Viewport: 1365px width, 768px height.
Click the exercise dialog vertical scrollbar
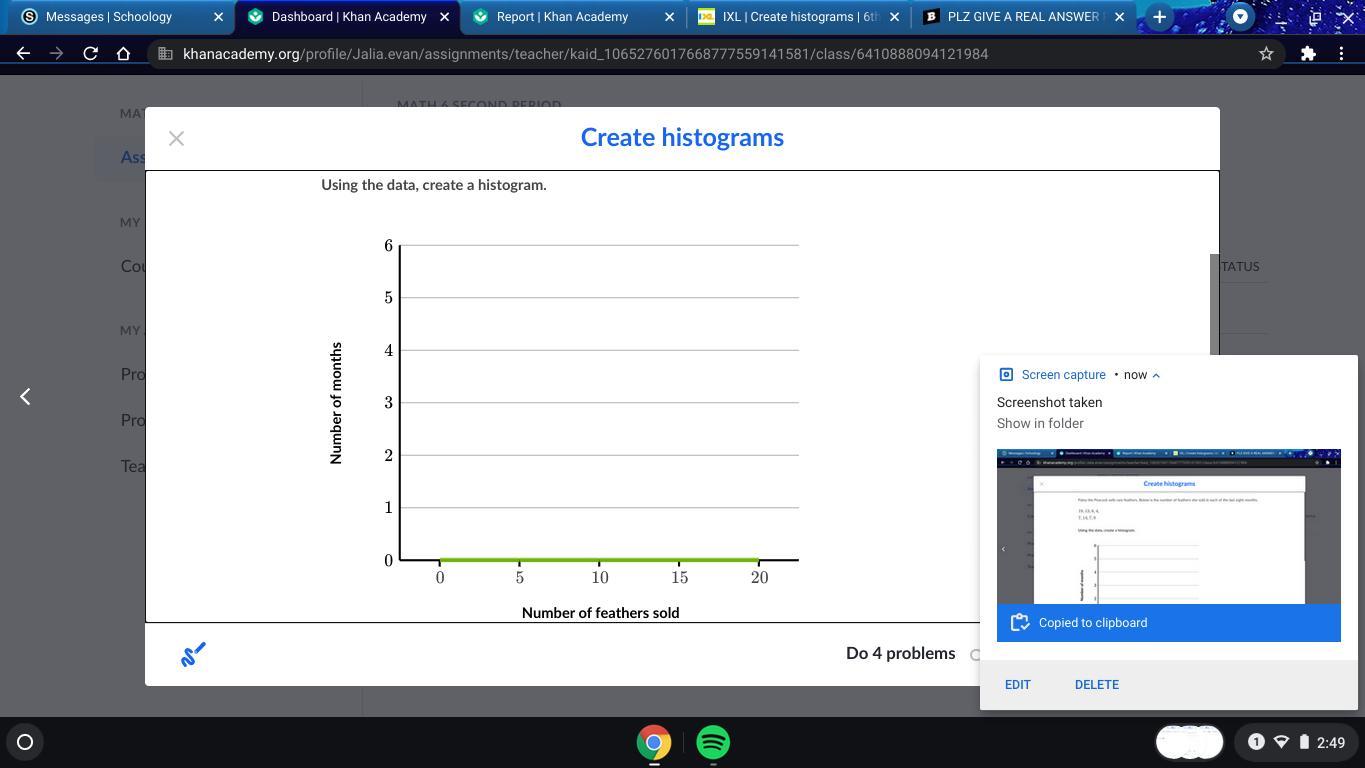tap(1214, 303)
